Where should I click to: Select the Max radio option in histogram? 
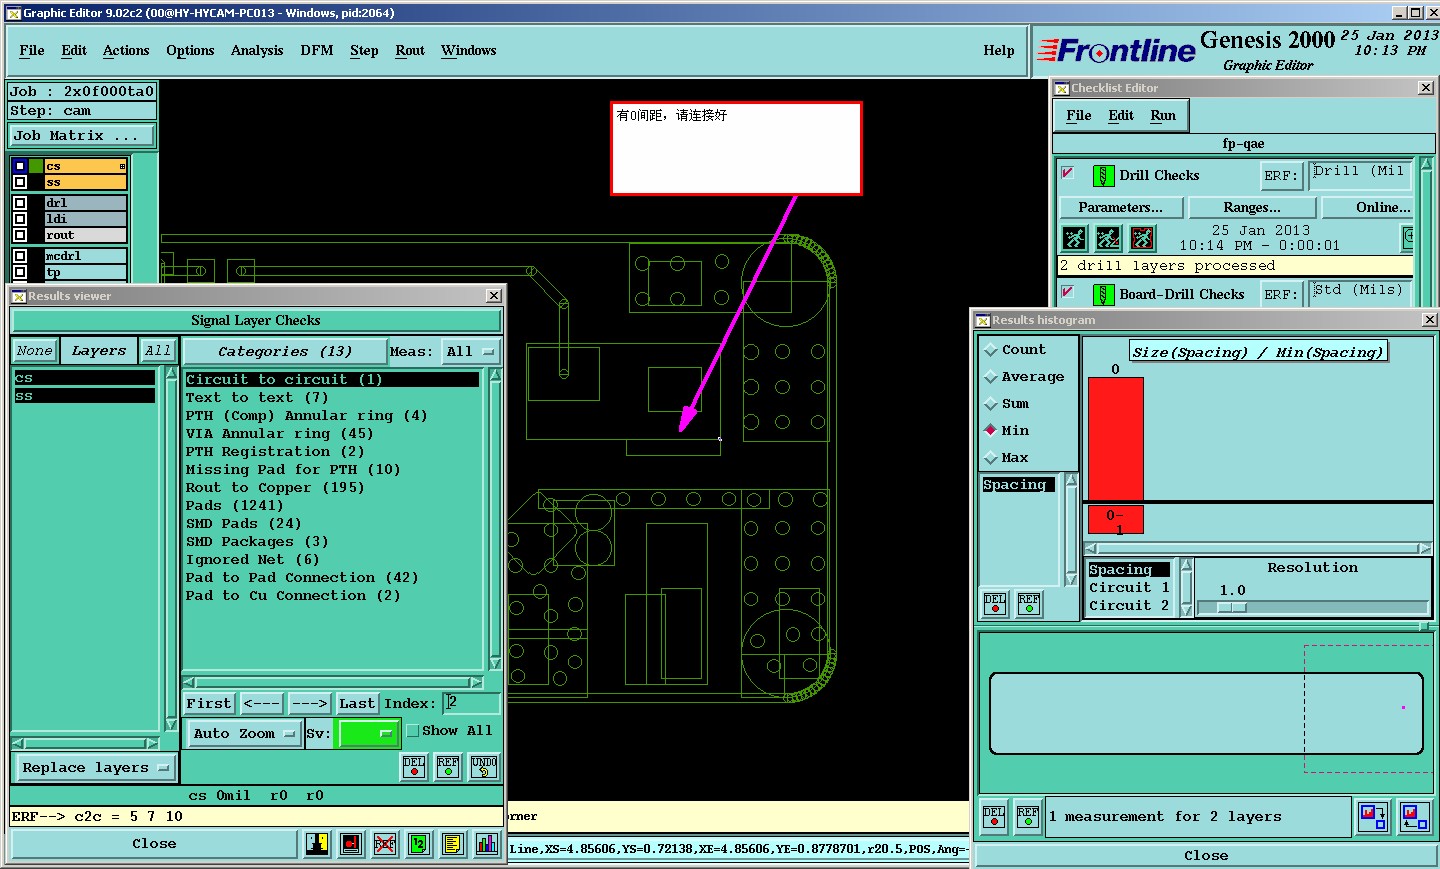991,458
